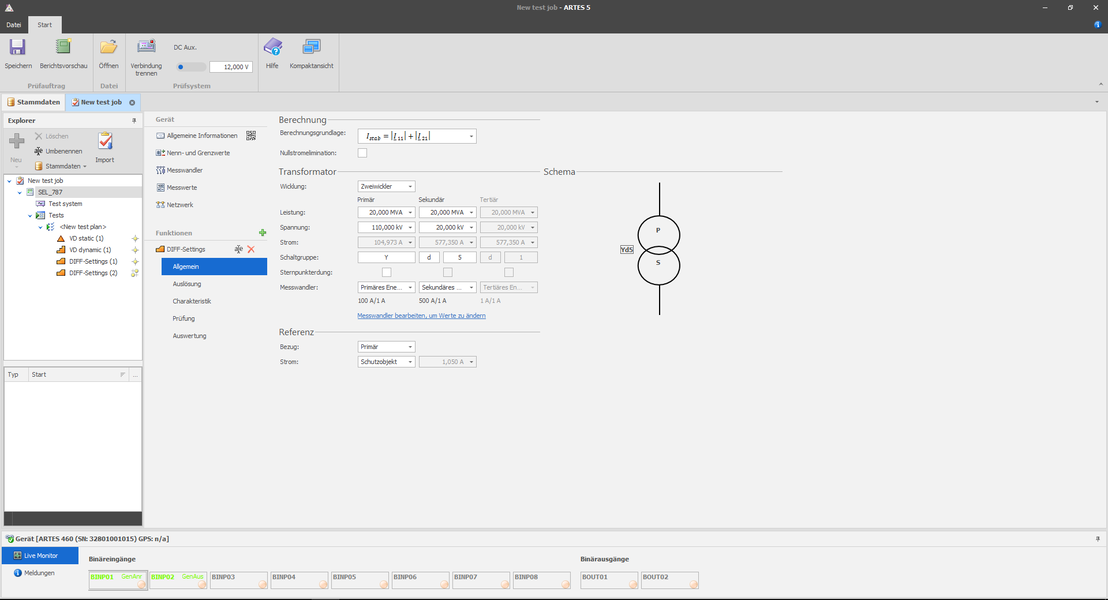This screenshot has height=600, width=1108.
Task: Click the QR code icon beside Allgemeine Informationen
Action: pyautogui.click(x=251, y=136)
